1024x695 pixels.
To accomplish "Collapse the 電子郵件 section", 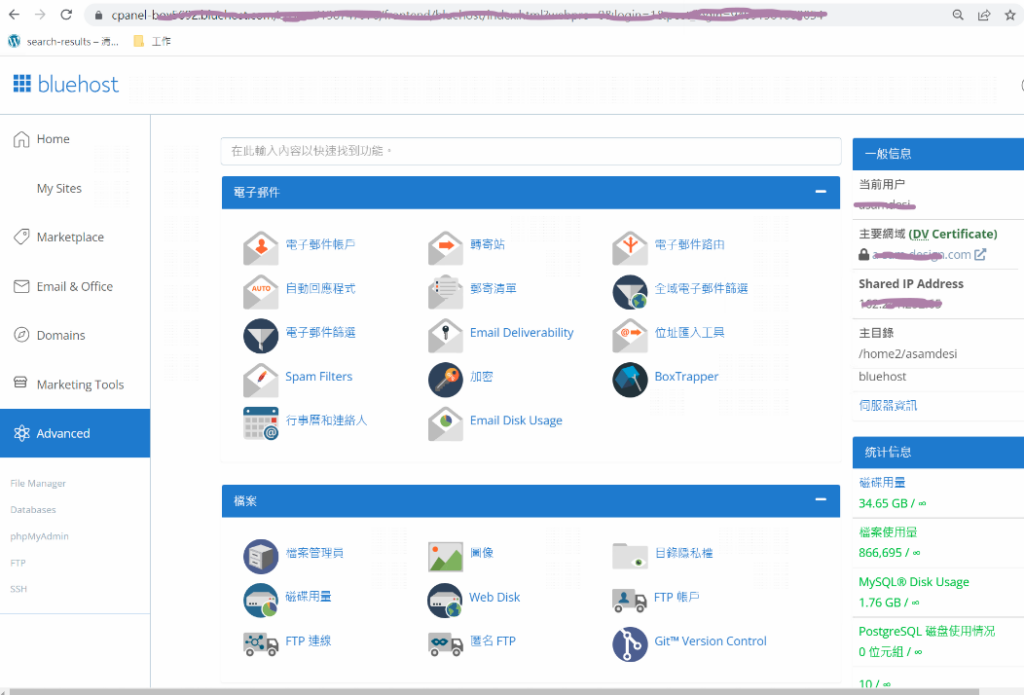I will coord(820,192).
